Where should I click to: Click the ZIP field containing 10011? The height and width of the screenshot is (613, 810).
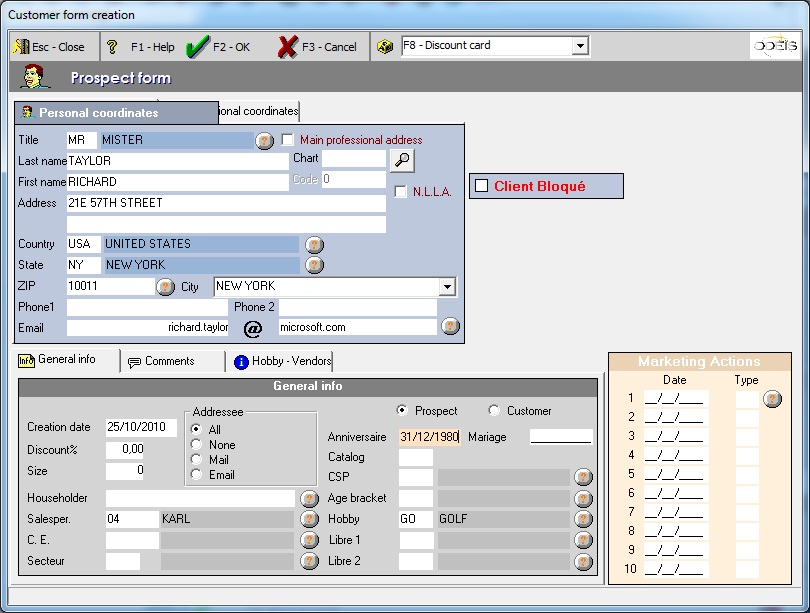[111, 286]
